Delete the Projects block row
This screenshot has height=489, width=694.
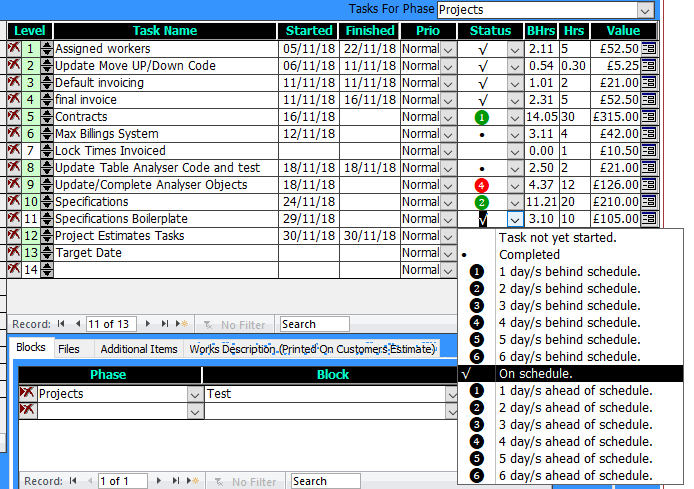[x=27, y=393]
